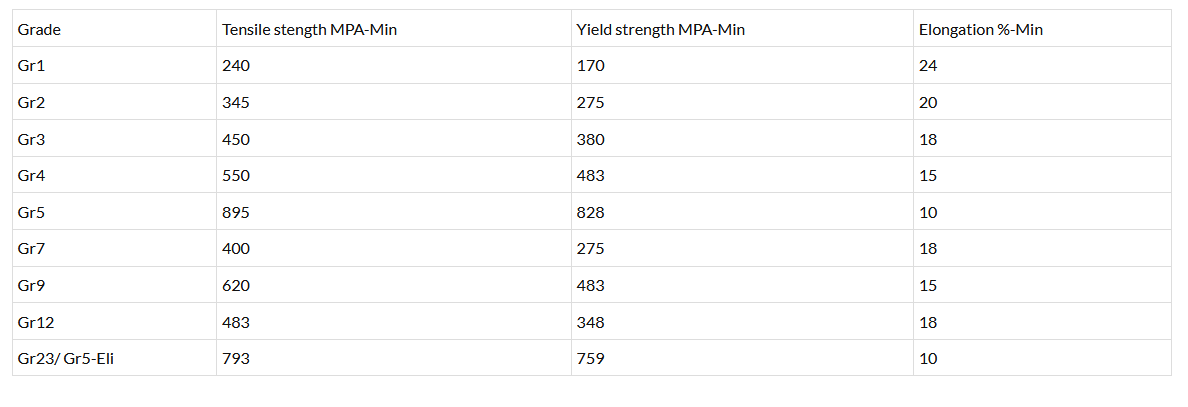
Task: Select the Tensile strength MPA-Min header
Action: tap(310, 30)
